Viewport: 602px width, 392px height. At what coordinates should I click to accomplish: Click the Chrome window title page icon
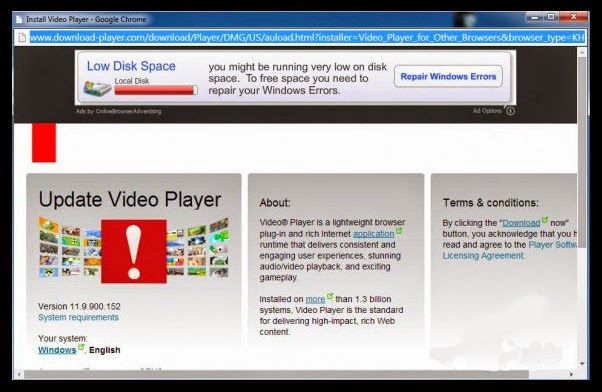click(x=19, y=19)
